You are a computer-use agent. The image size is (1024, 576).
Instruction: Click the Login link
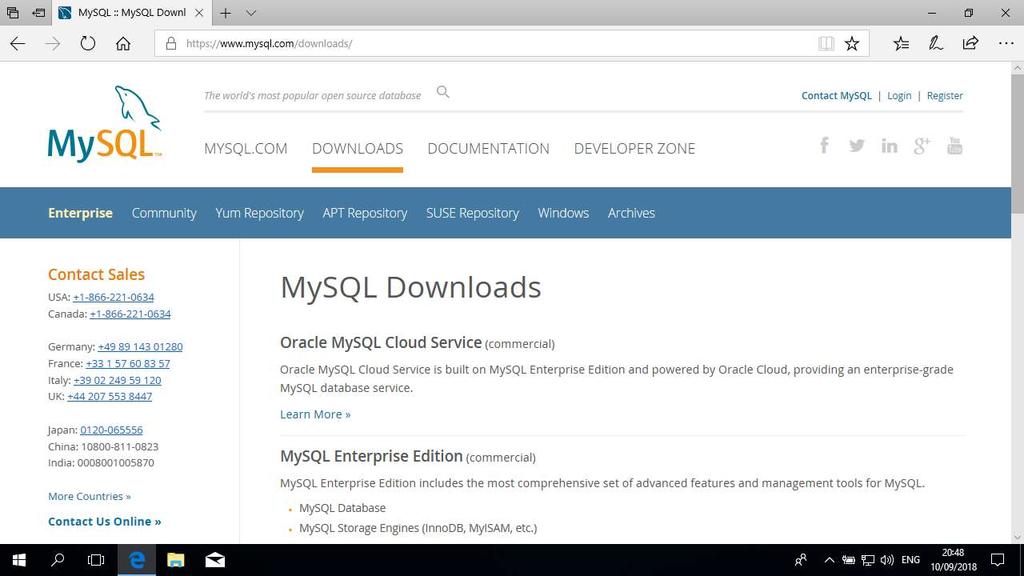click(x=899, y=95)
